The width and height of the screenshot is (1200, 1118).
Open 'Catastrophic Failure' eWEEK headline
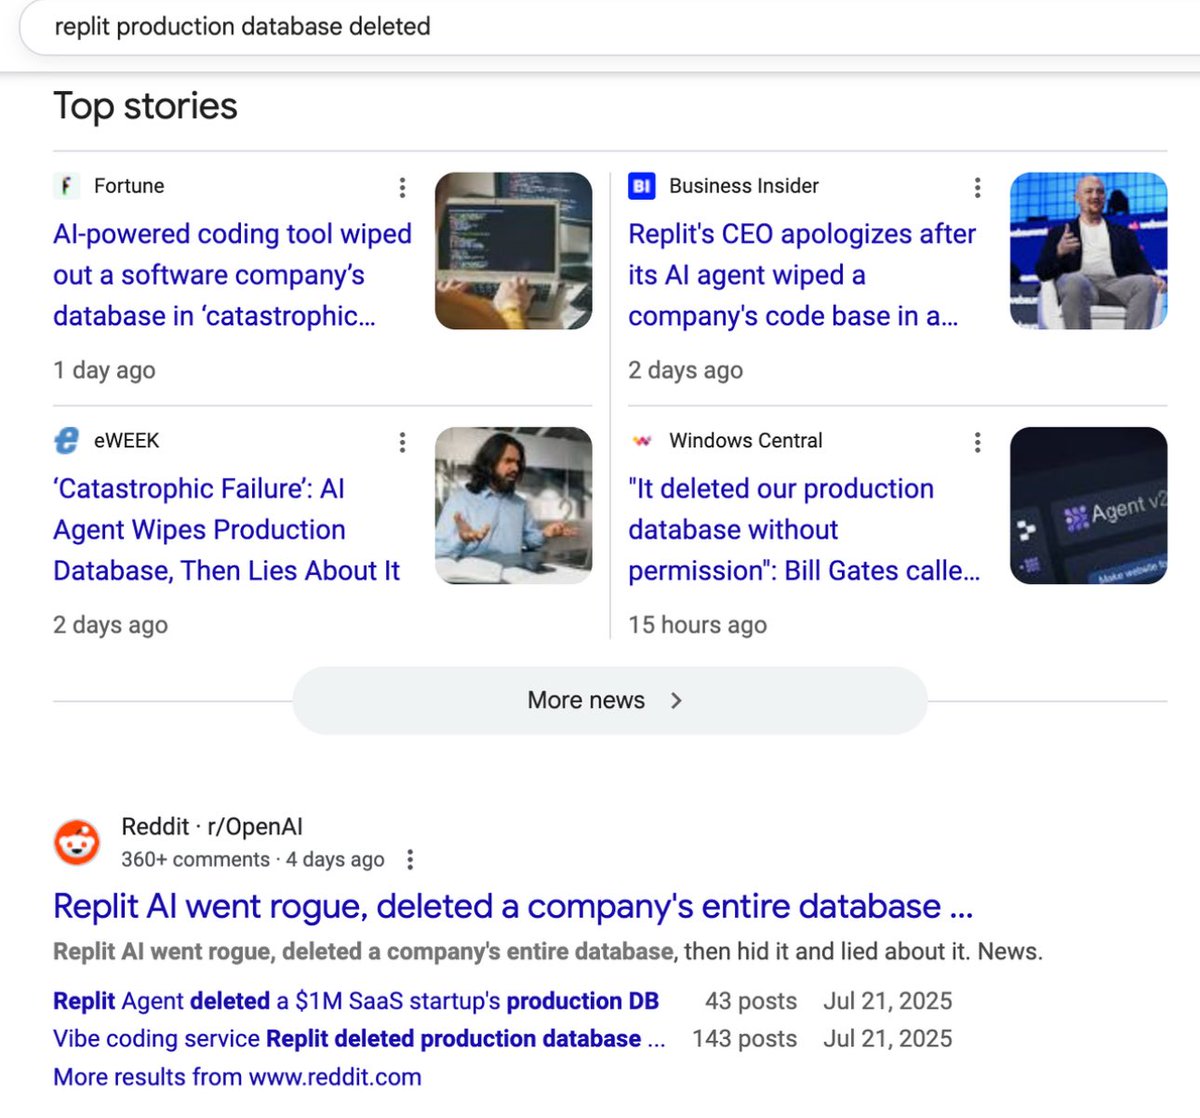point(226,529)
